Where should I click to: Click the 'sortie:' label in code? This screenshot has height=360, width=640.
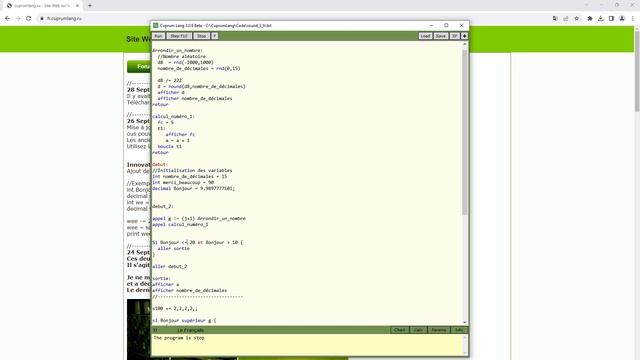point(162,278)
